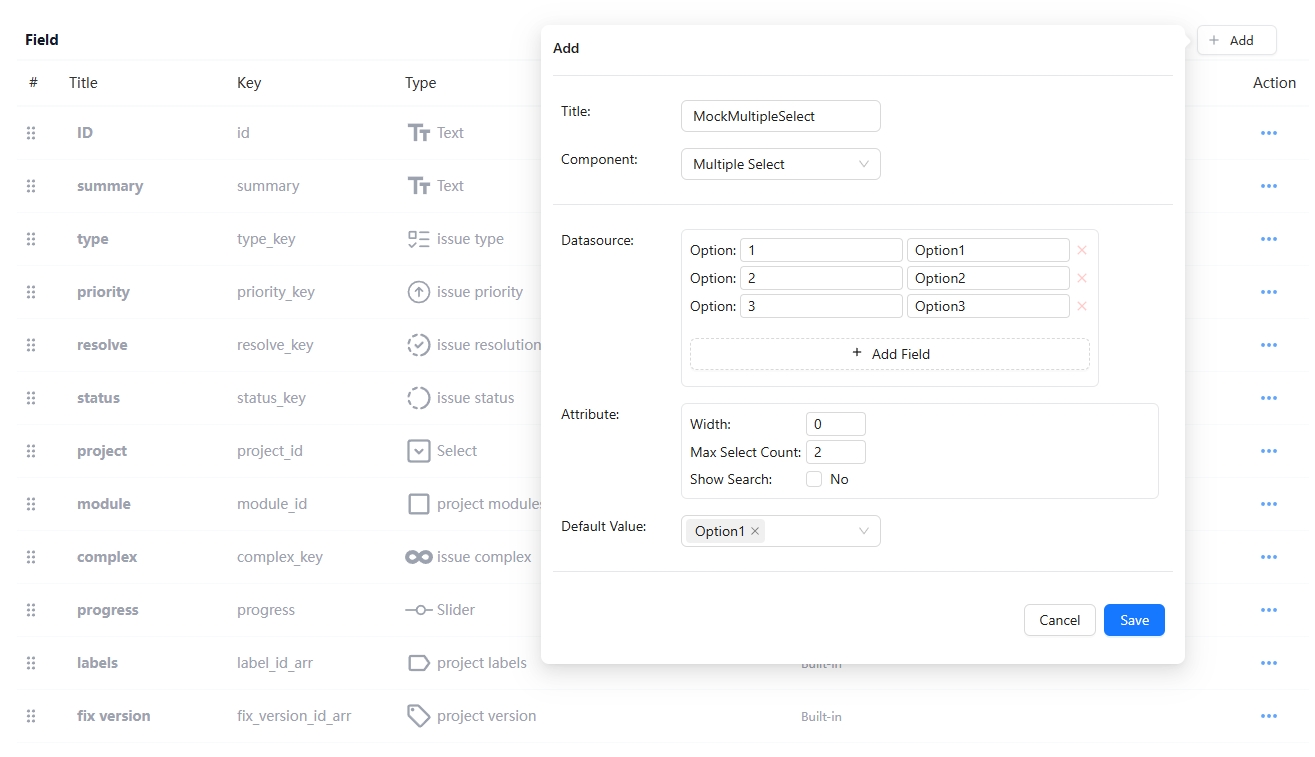This screenshot has height=757, width=1315.
Task: Click the issue resolution checkmark icon
Action: [418, 344]
